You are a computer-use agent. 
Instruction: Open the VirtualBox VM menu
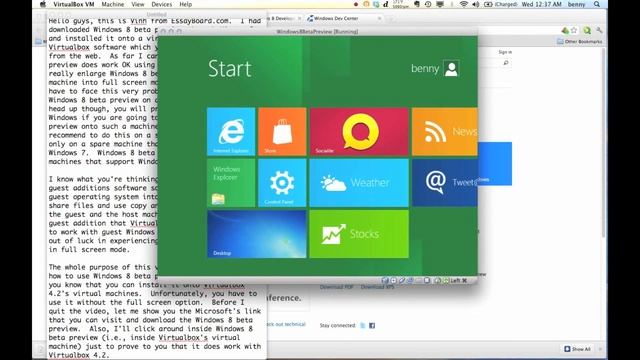[73, 4]
